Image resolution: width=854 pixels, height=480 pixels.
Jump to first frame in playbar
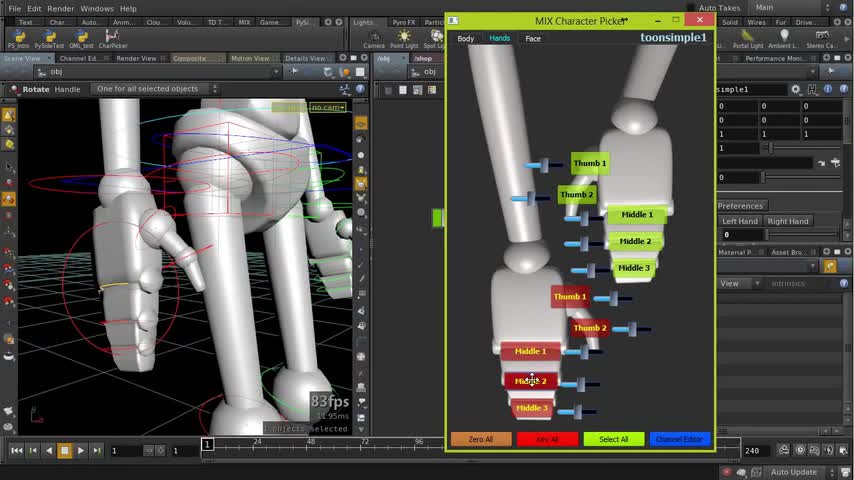click(x=16, y=451)
